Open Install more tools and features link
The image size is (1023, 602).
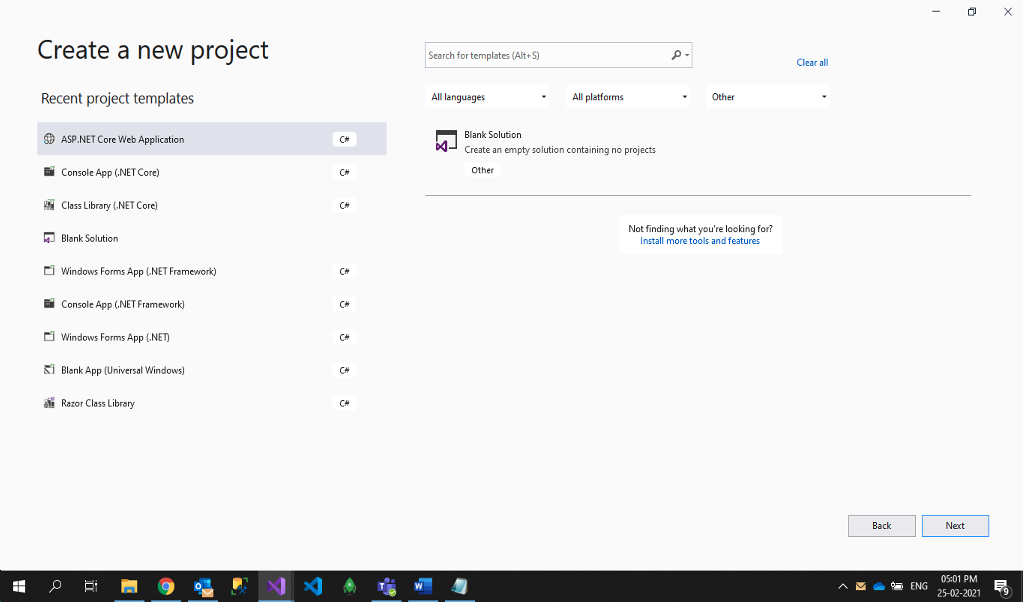coord(699,241)
